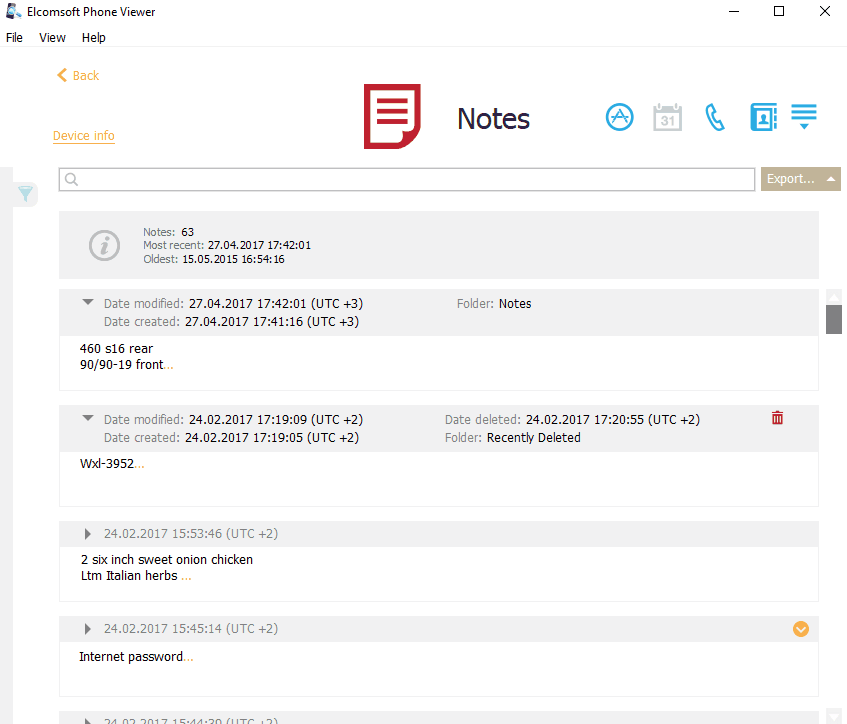847x724 pixels.
Task: Click the red trash icon on deleted note
Action: coord(778,418)
